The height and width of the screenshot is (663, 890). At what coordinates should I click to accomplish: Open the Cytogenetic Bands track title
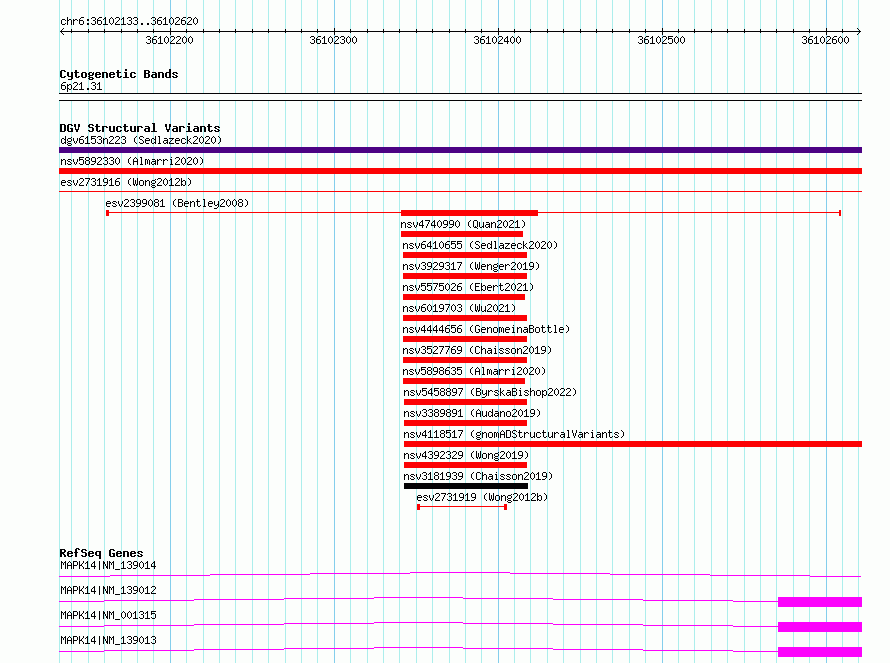pyautogui.click(x=119, y=74)
